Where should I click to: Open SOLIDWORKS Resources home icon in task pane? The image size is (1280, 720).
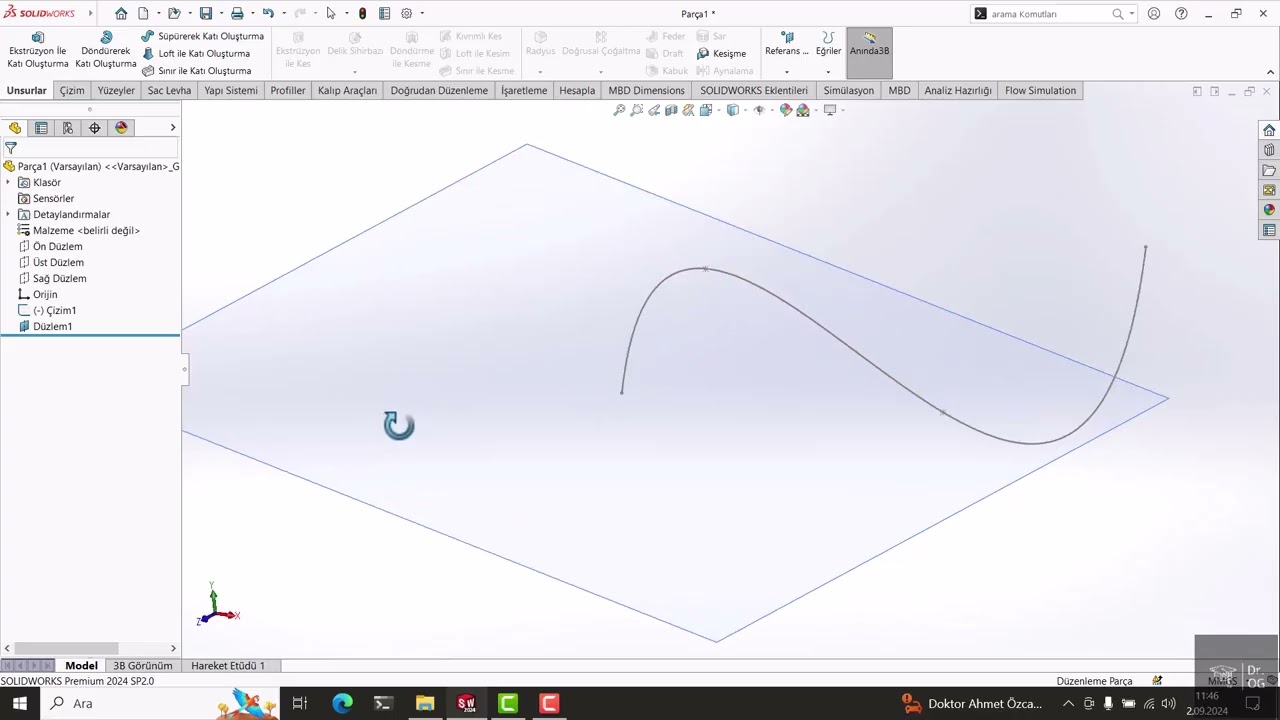click(1269, 130)
